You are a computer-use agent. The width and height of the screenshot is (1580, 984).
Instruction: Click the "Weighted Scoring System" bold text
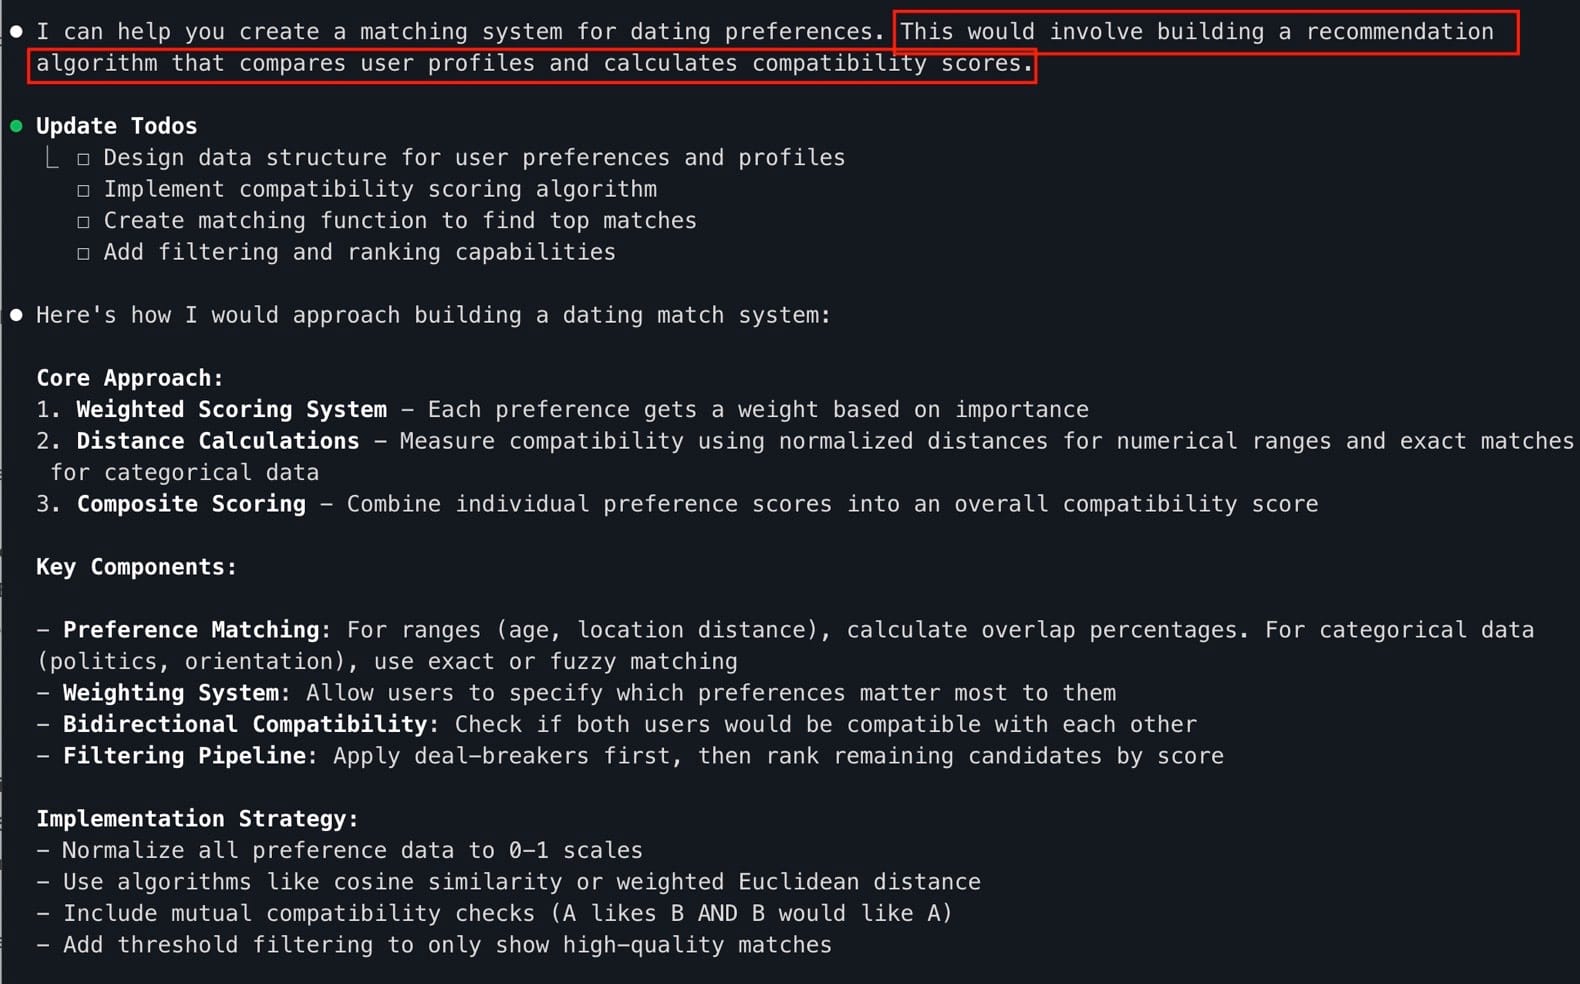pos(231,410)
